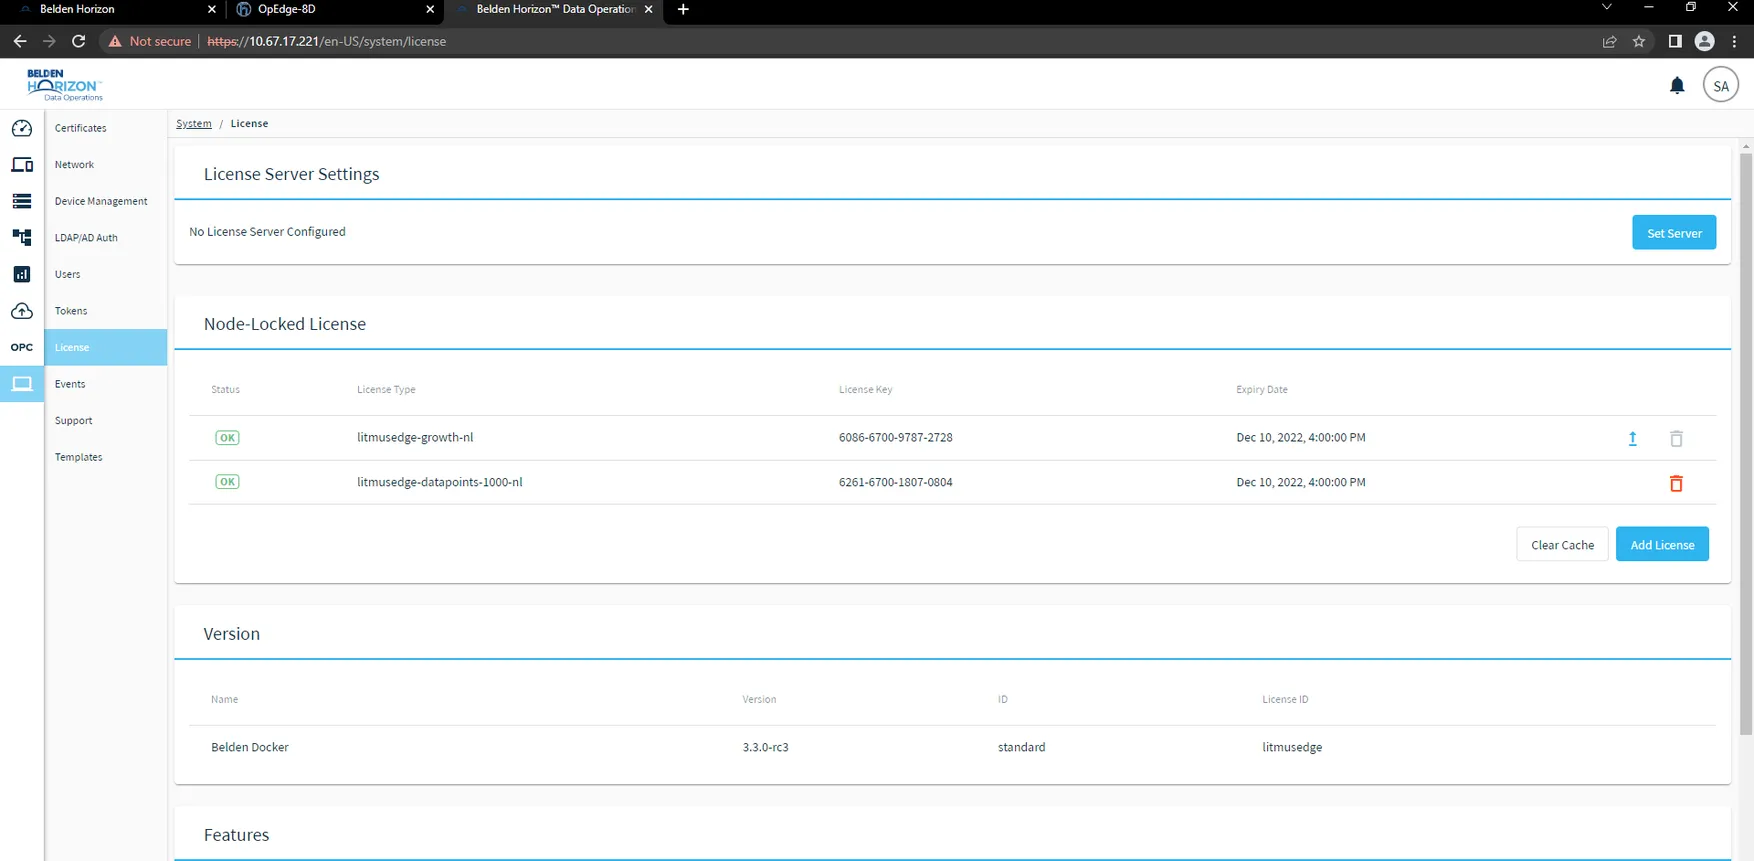The image size is (1754, 861).
Task: Click the Add License button
Action: coord(1662,545)
